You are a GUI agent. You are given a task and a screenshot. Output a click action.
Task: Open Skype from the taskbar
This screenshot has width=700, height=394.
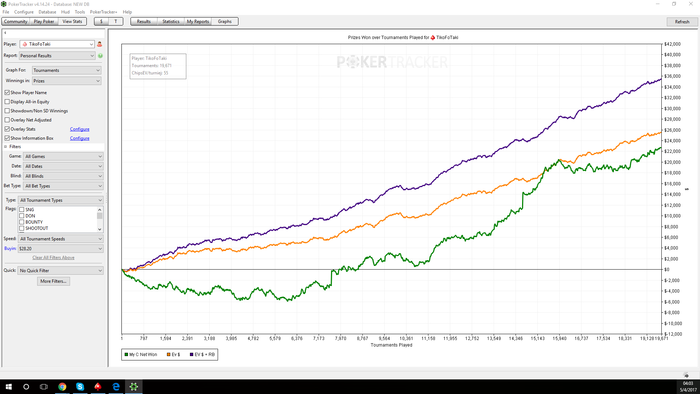tap(80, 387)
